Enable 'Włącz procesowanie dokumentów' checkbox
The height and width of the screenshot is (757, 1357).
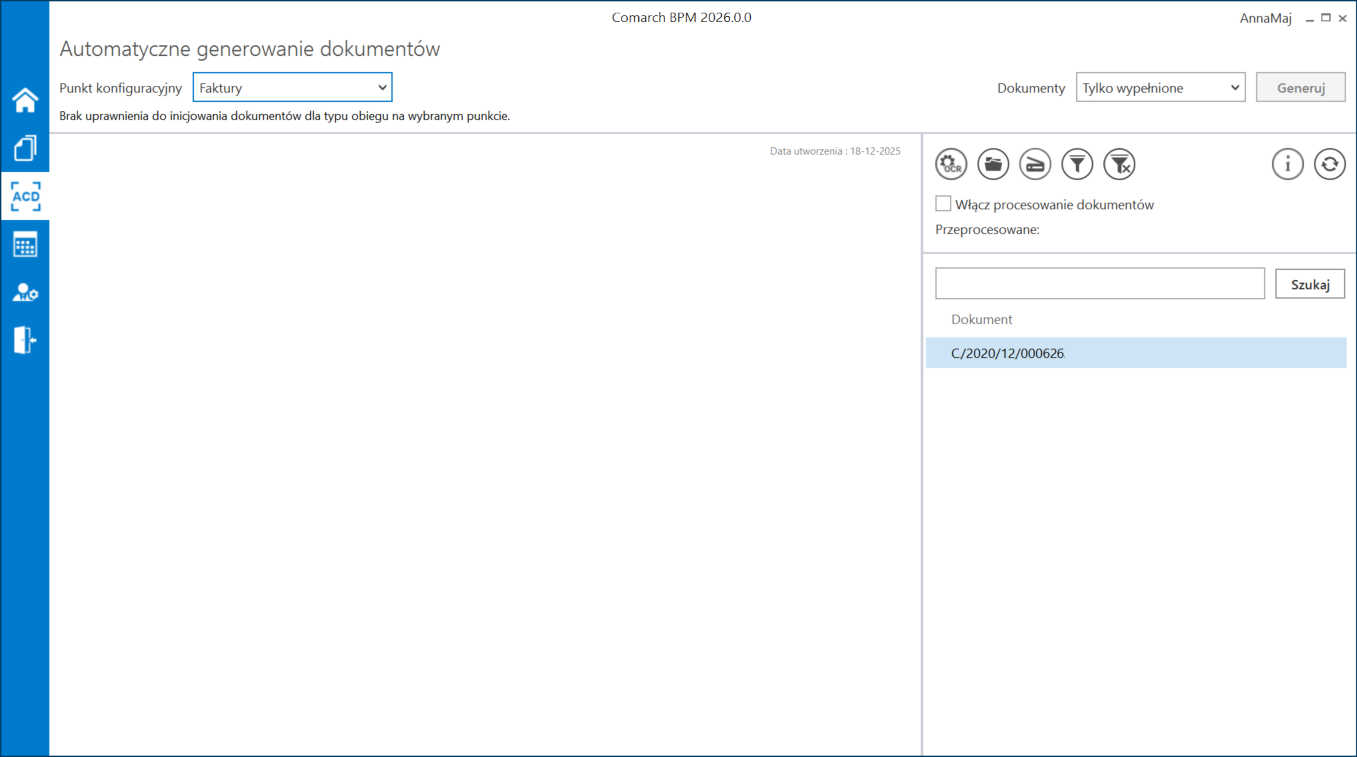(x=943, y=204)
